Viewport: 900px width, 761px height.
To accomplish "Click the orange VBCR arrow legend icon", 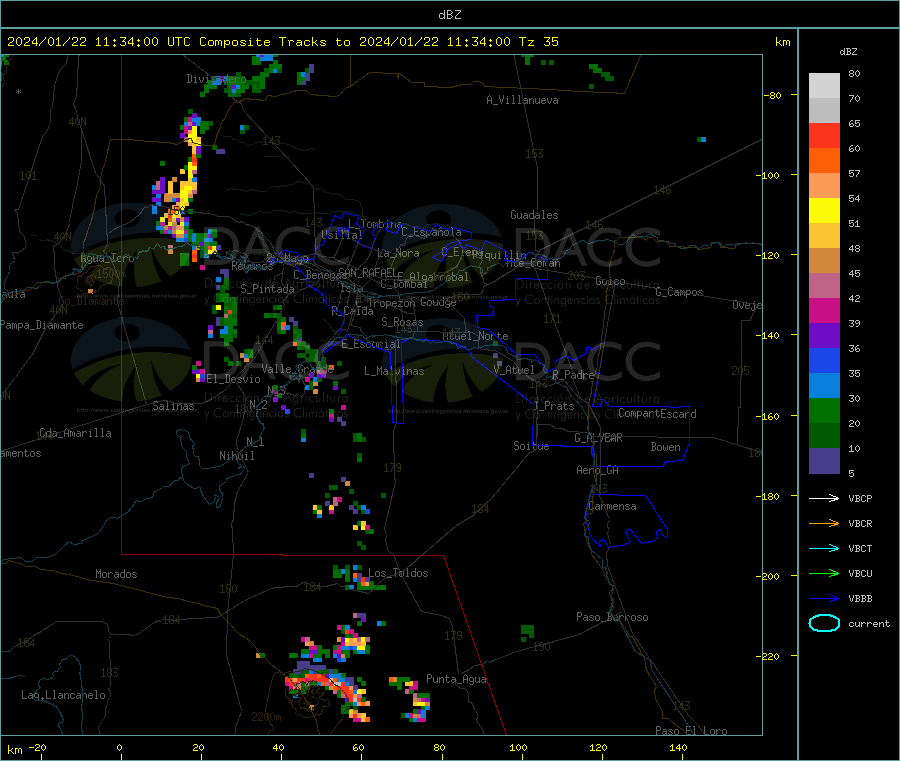I will [x=824, y=523].
